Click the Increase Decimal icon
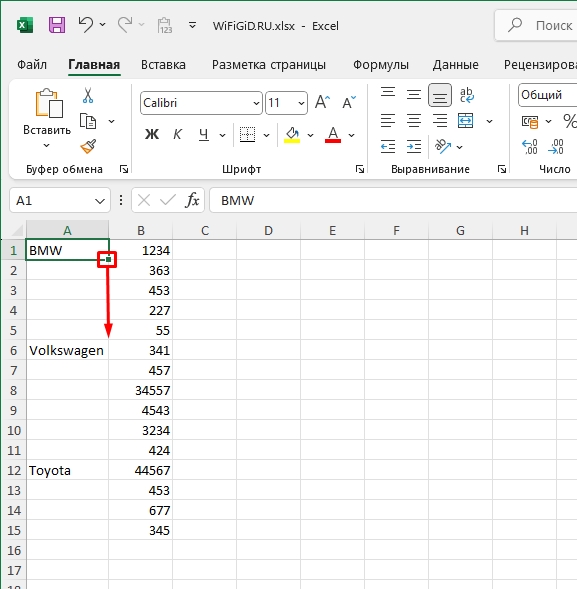 [530, 146]
